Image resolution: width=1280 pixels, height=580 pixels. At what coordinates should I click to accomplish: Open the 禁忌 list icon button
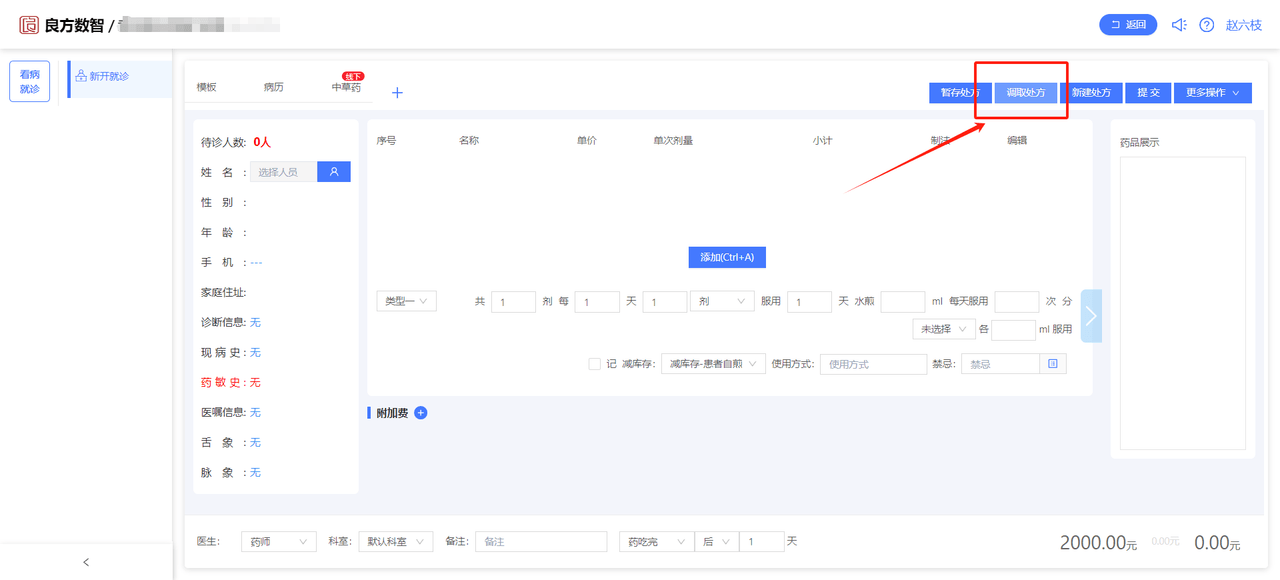click(1053, 364)
